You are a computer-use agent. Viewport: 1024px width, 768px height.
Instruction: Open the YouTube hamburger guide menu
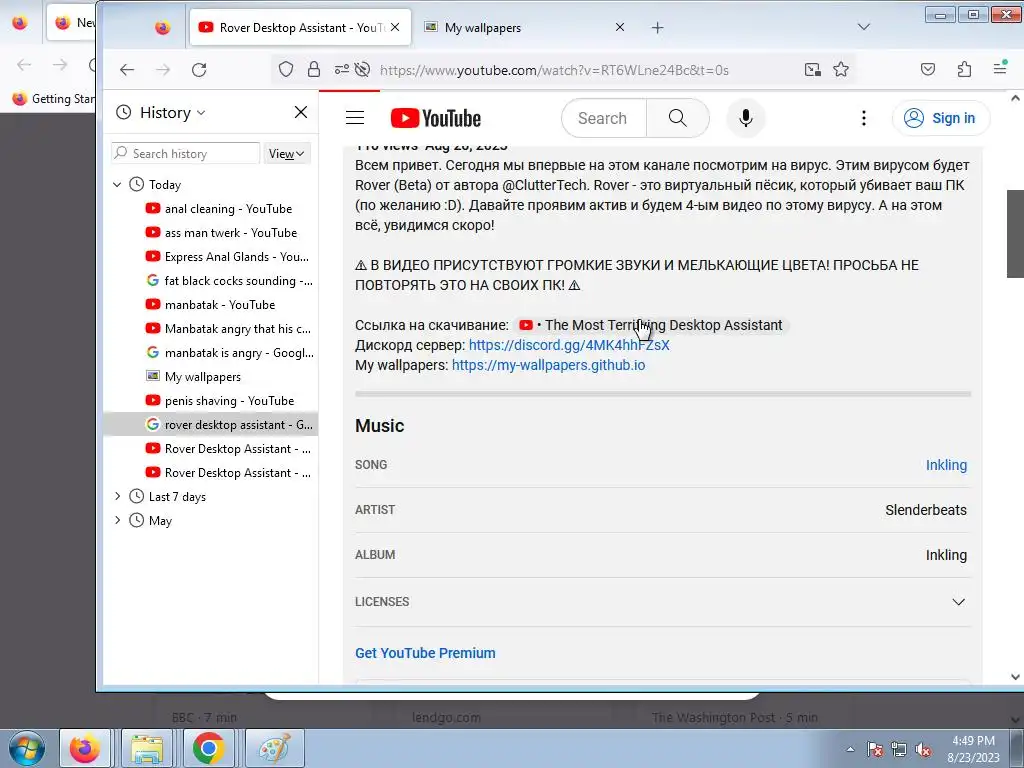click(x=355, y=118)
